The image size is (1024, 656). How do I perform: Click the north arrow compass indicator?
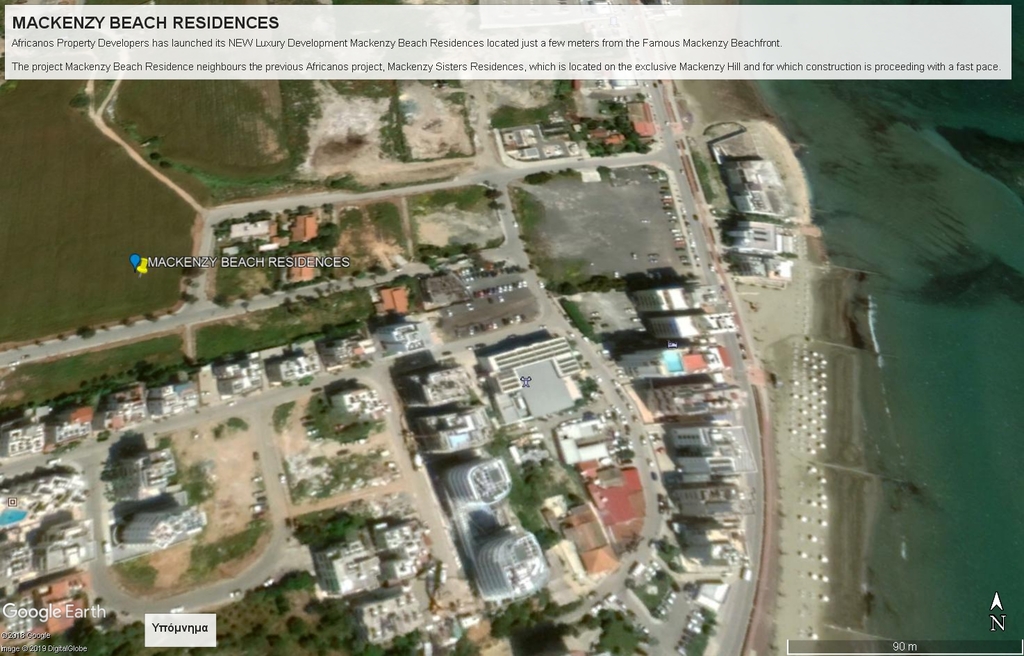pyautogui.click(x=997, y=612)
